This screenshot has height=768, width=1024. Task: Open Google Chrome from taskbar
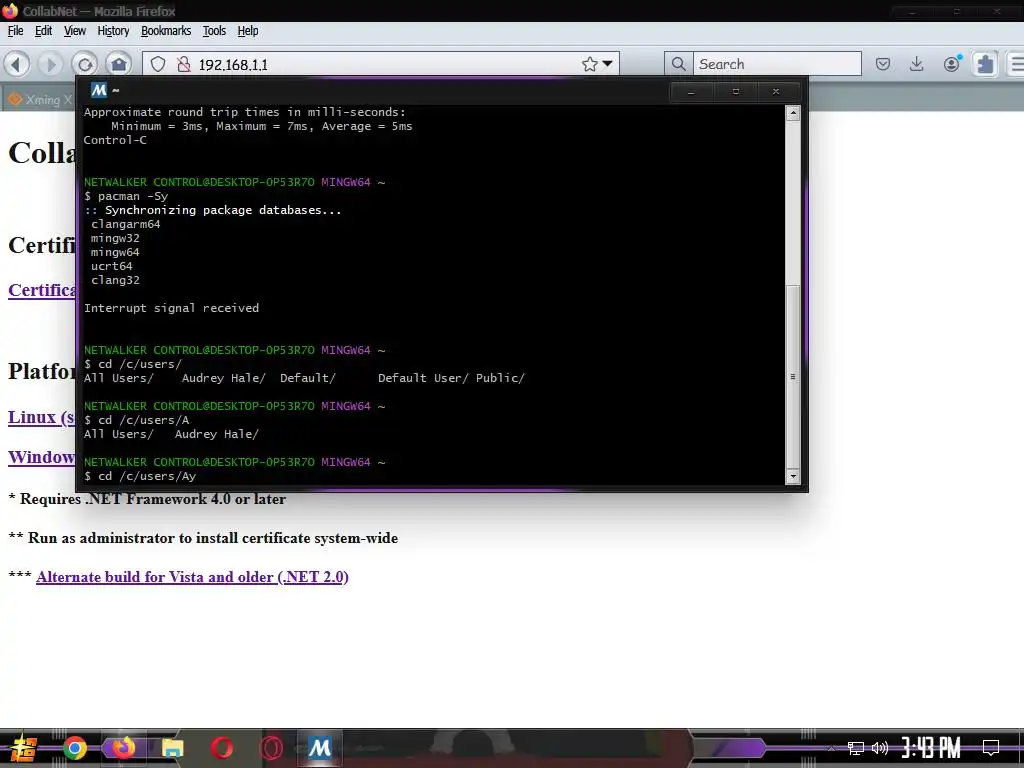[75, 748]
